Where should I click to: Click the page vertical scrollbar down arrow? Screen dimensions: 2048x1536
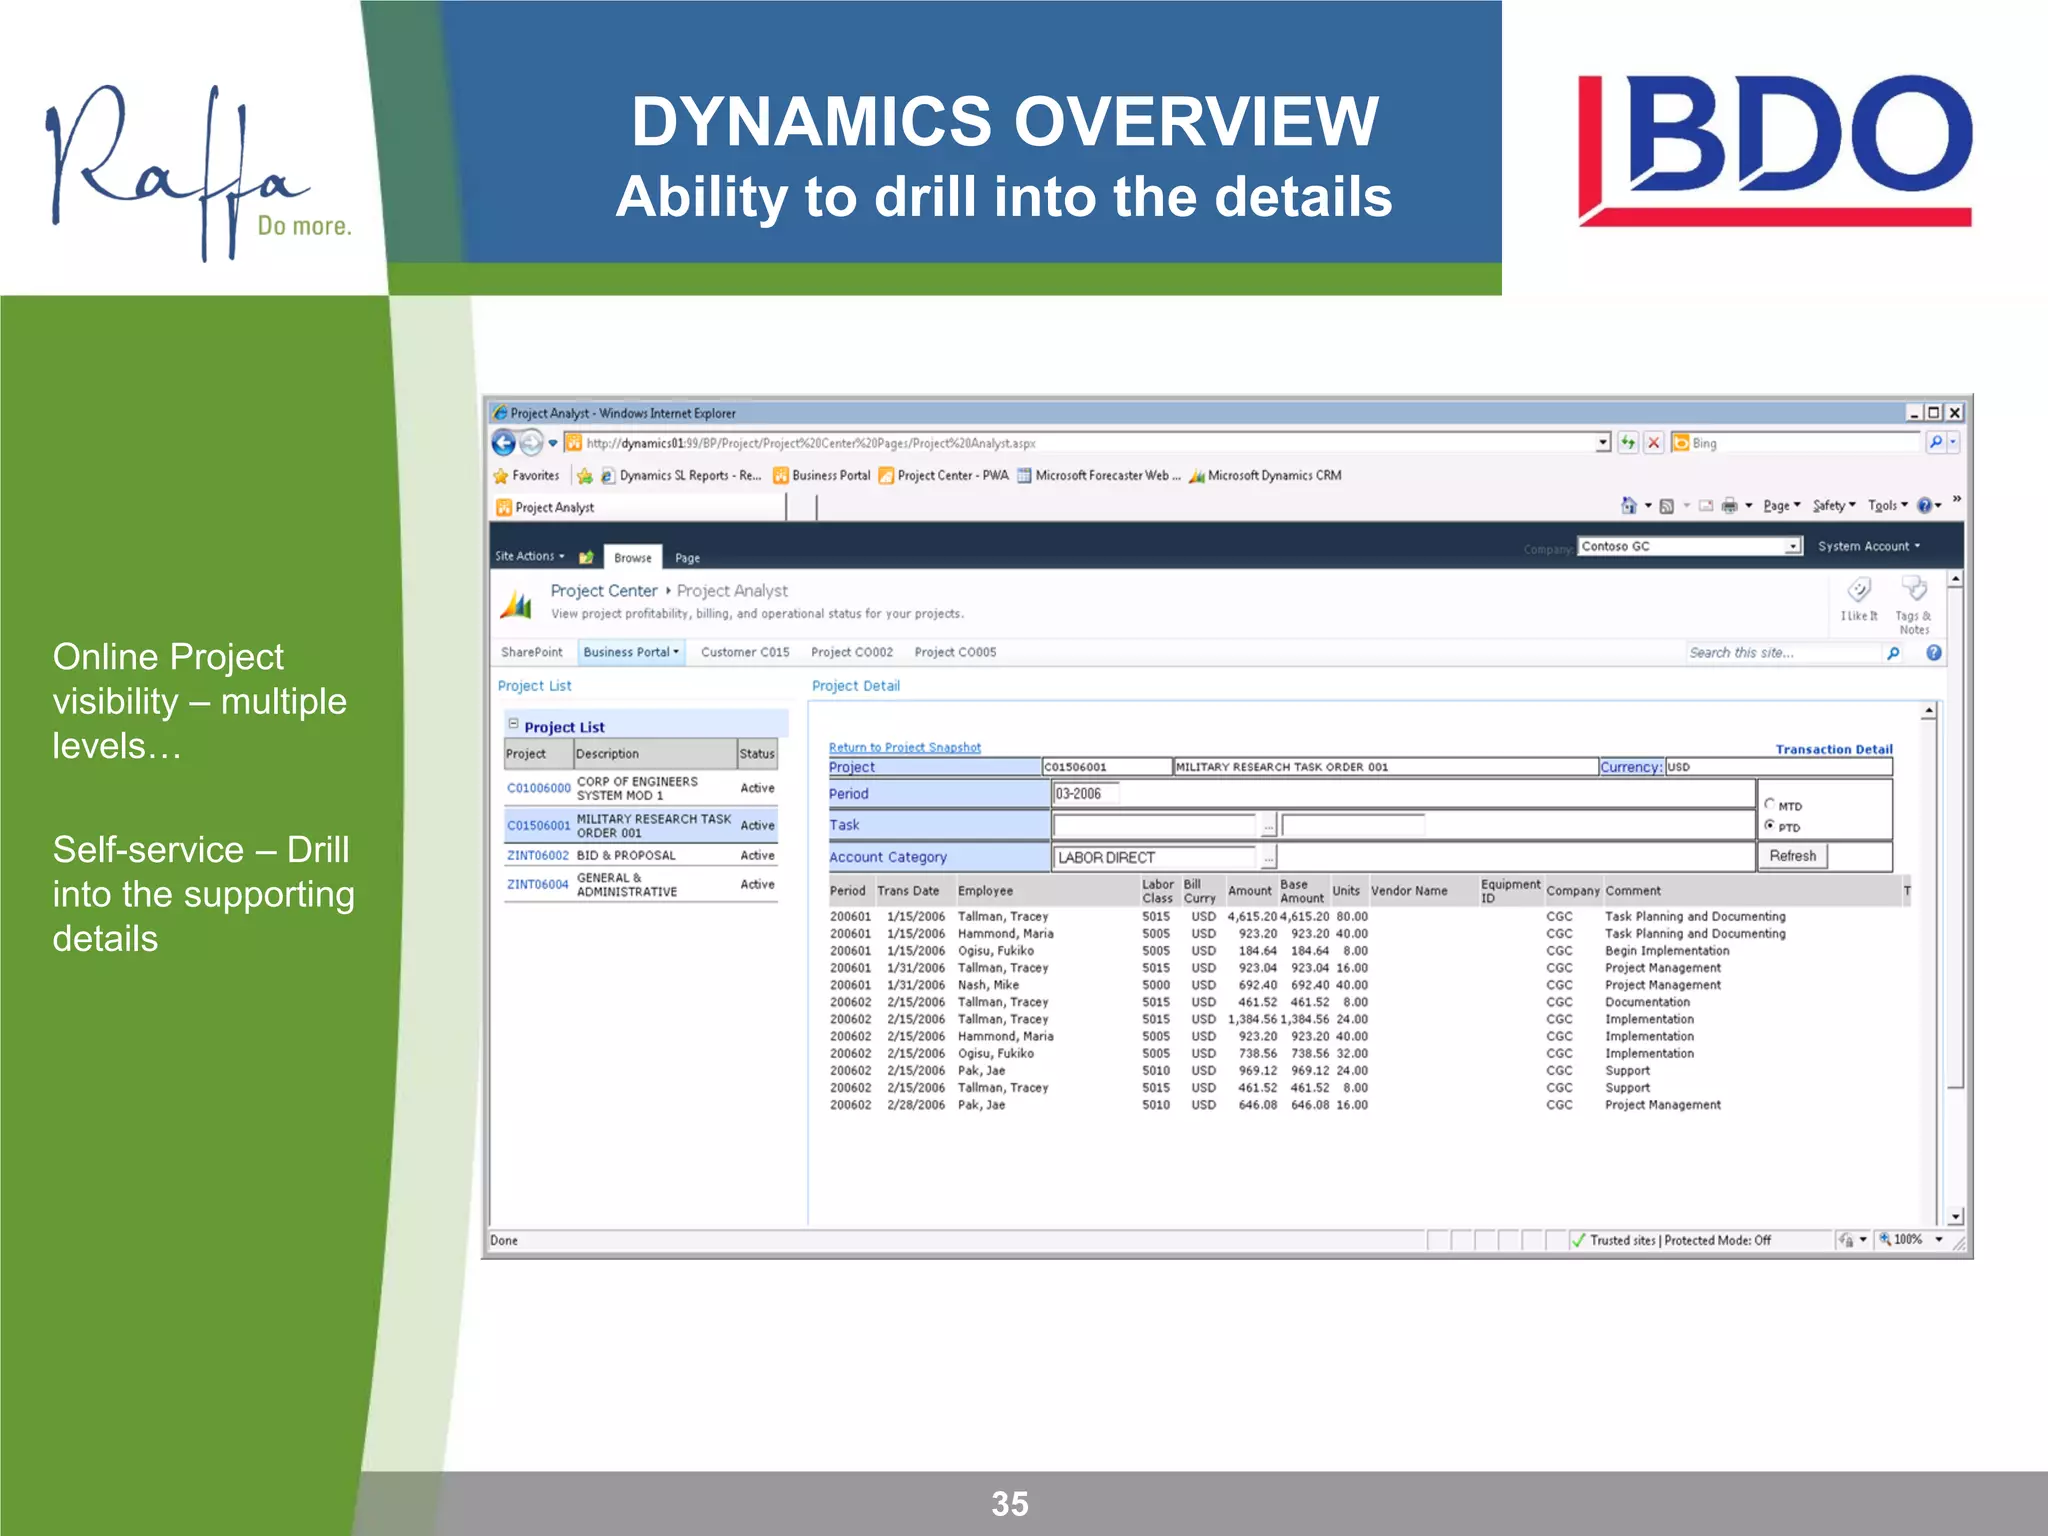pos(1955,1217)
